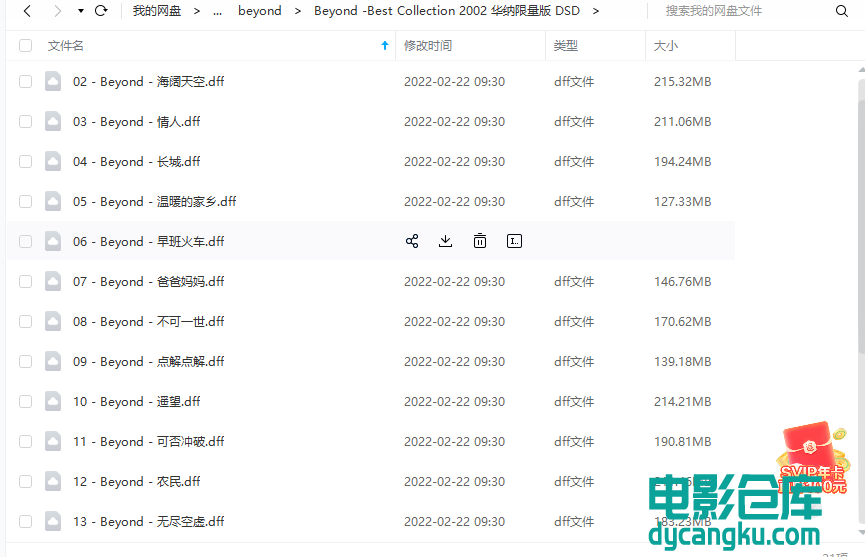
Task: Check the box for 03 - Beyond - 情人.dff
Action: click(25, 121)
